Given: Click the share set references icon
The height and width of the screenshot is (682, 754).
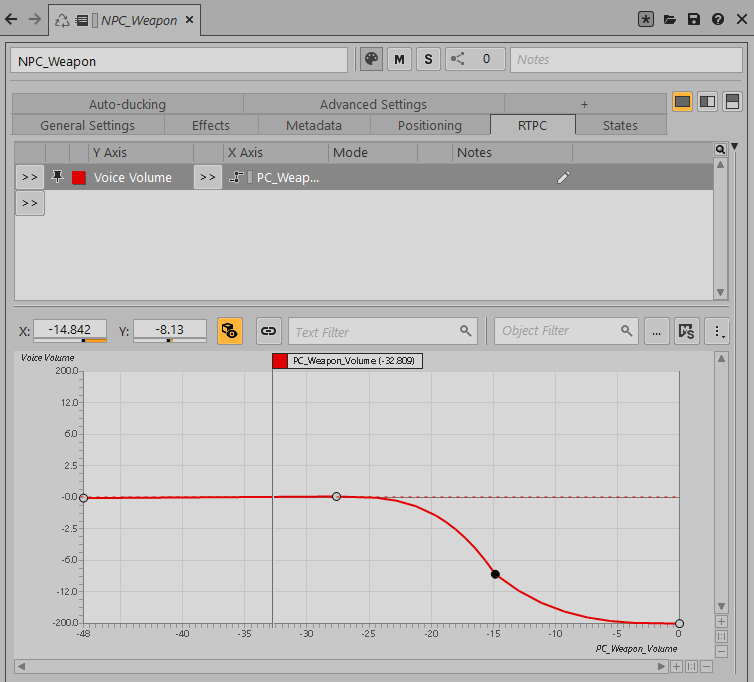Looking at the screenshot, I should pyautogui.click(x=458, y=60).
